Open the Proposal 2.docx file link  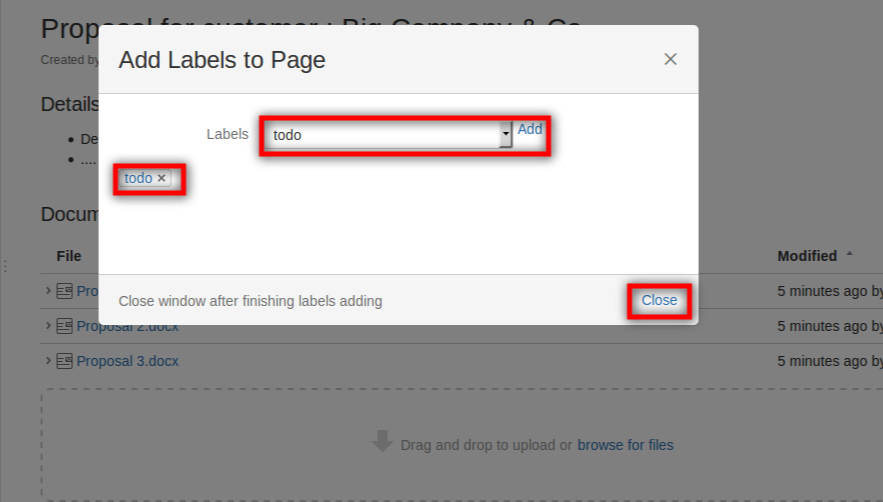128,326
